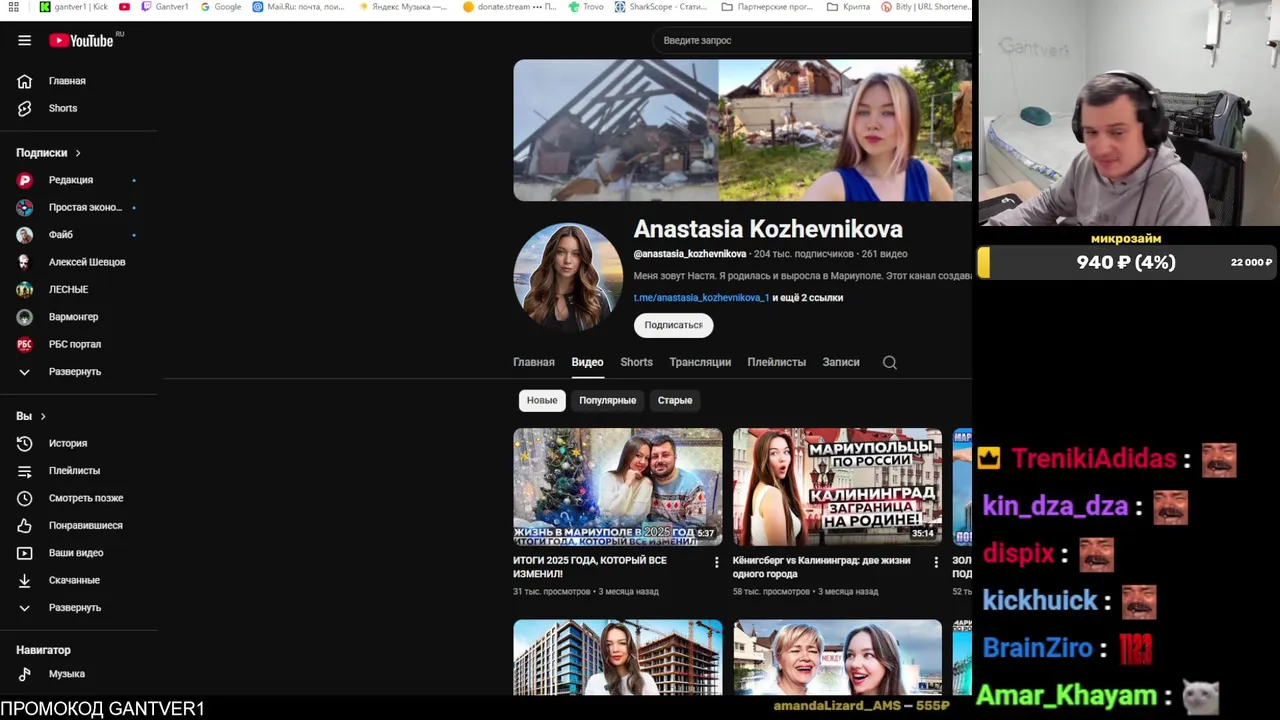This screenshot has width=1280, height=720.
Task: Open the browser apps grid icon
Action: [x=14, y=7]
